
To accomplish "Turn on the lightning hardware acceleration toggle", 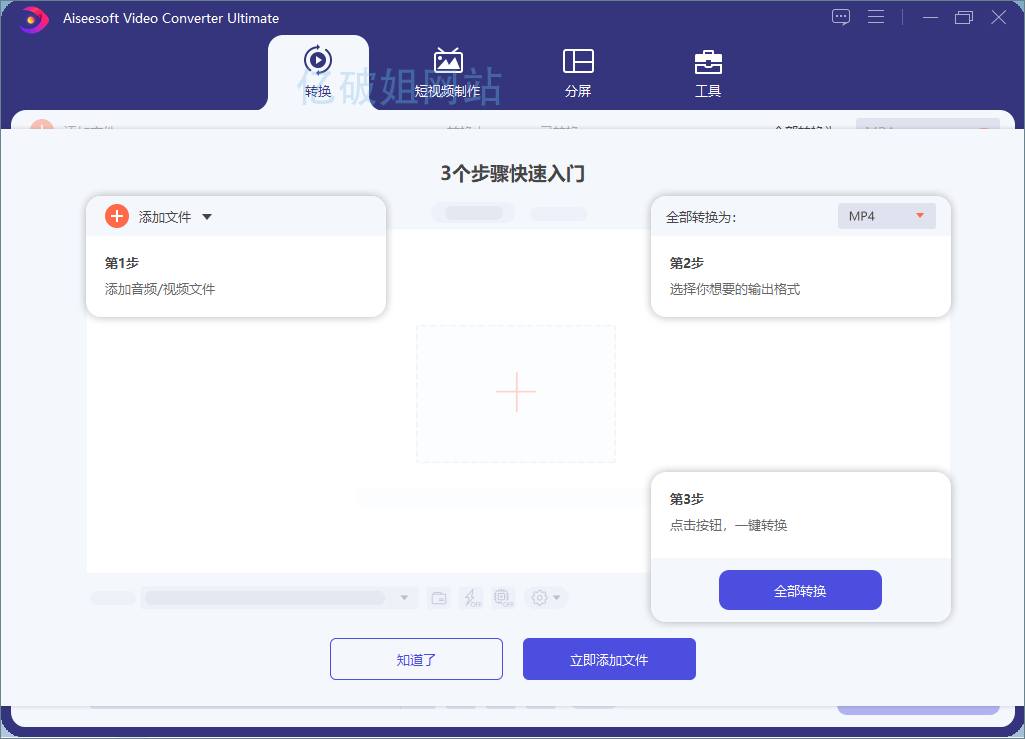I will tap(470, 597).
